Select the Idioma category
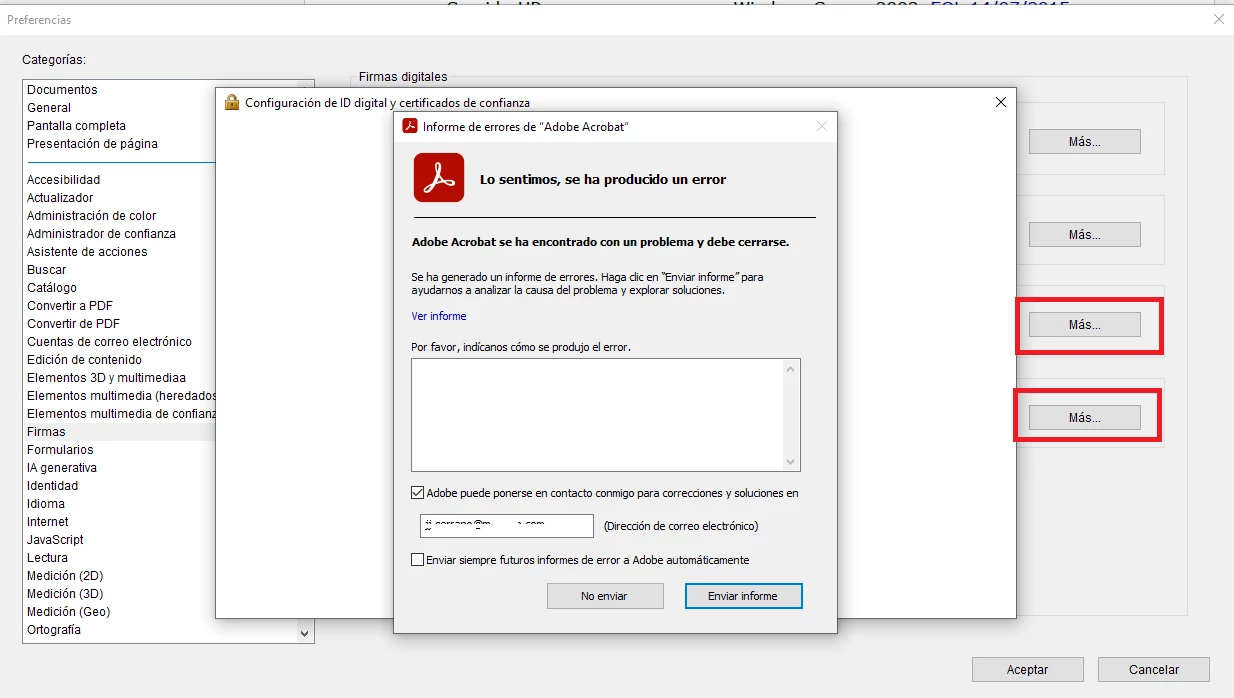1234x698 pixels. [46, 504]
